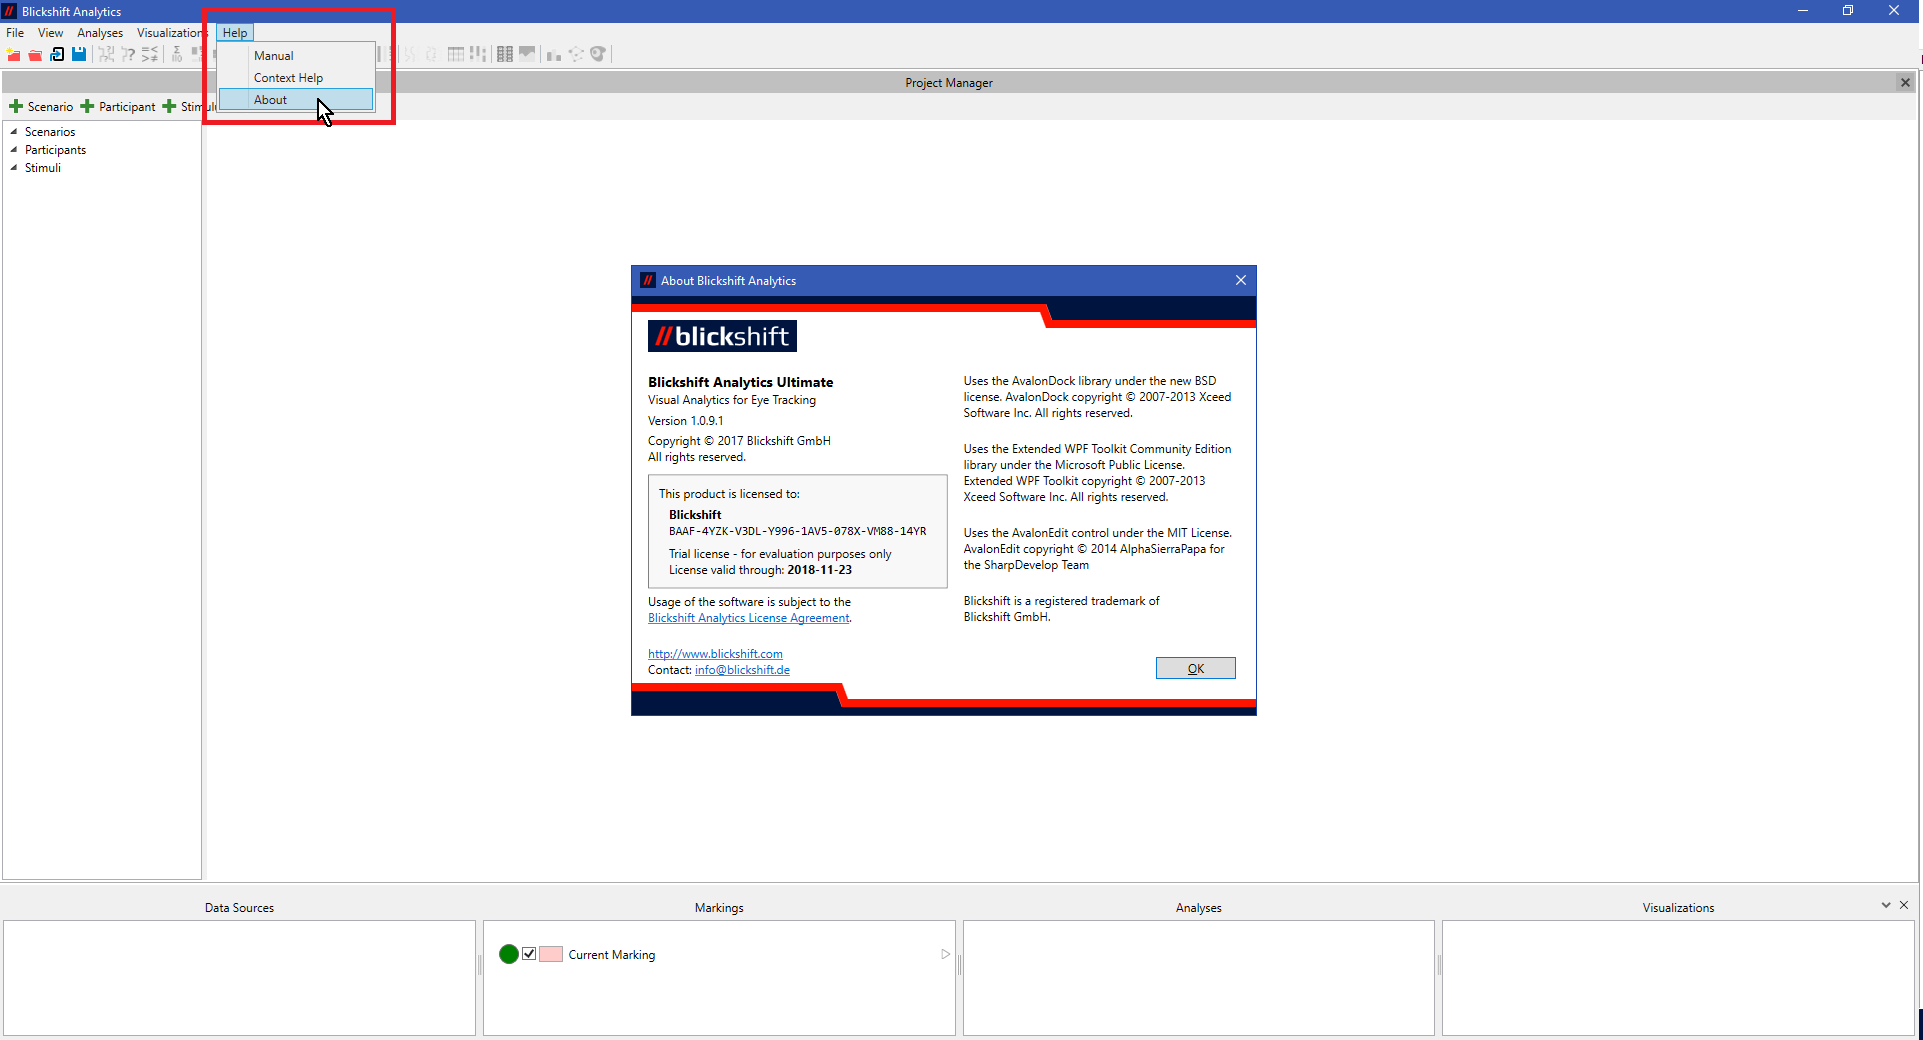Open the View menu
The height and width of the screenshot is (1040, 1923).
coord(50,32)
